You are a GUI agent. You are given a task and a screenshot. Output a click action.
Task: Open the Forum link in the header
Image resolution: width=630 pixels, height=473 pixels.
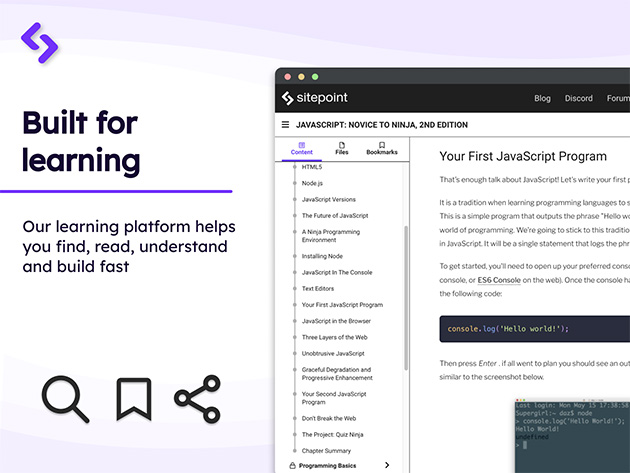618,98
